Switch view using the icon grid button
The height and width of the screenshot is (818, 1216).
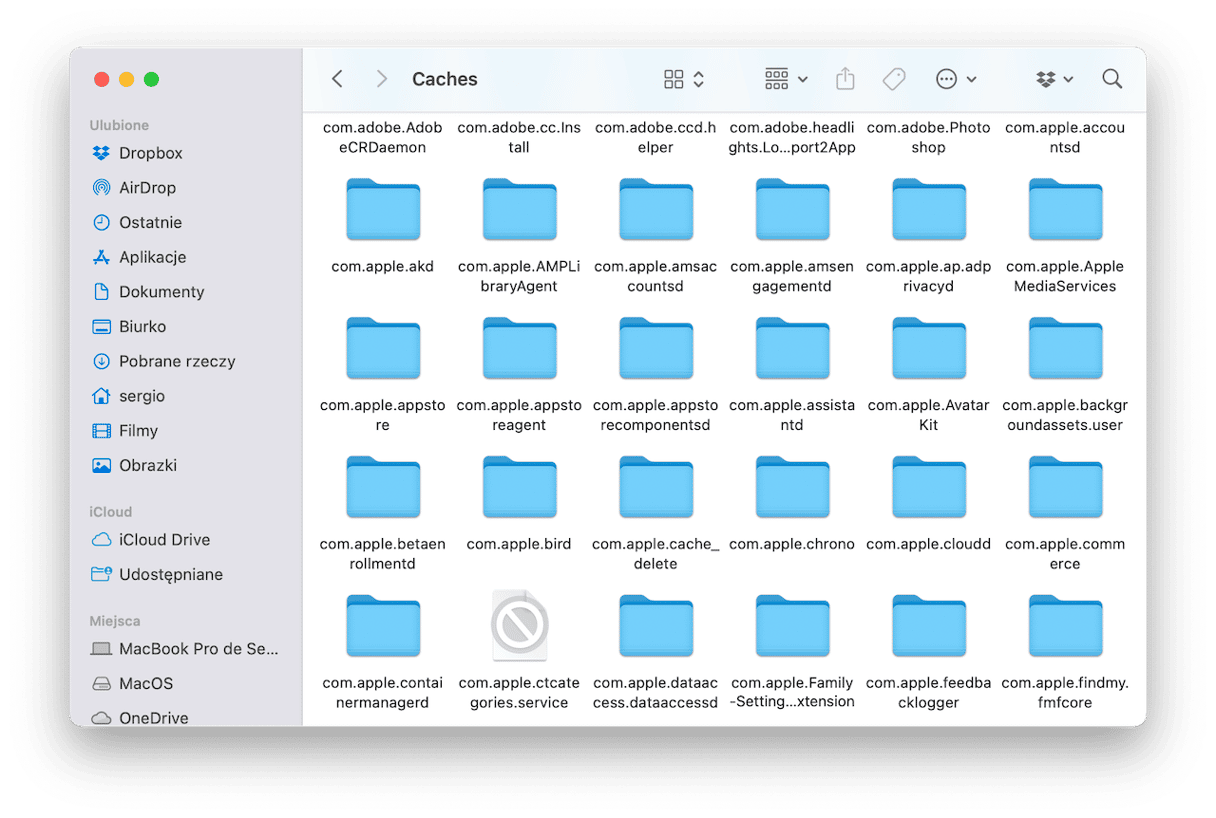684,79
